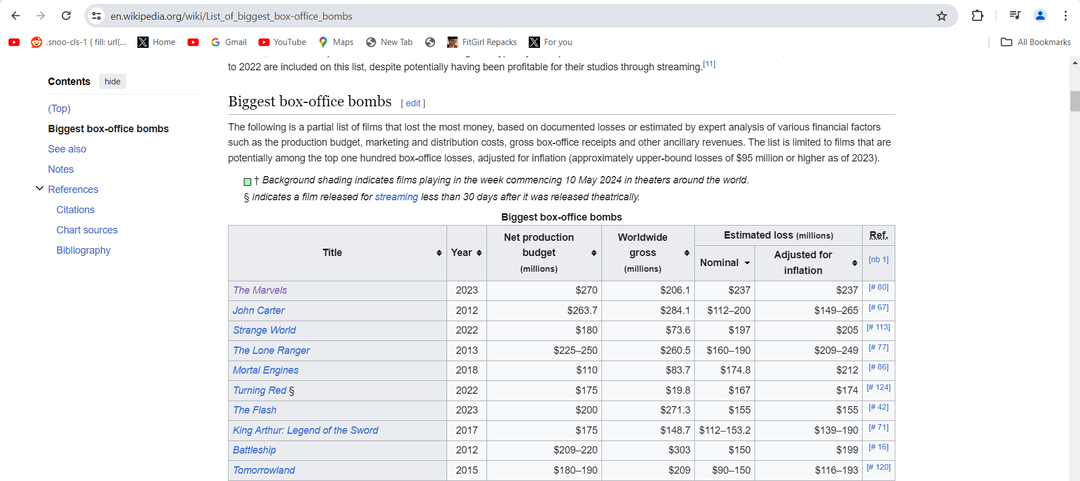Open References in contents
Viewport: 1080px width, 481px height.
(73, 190)
